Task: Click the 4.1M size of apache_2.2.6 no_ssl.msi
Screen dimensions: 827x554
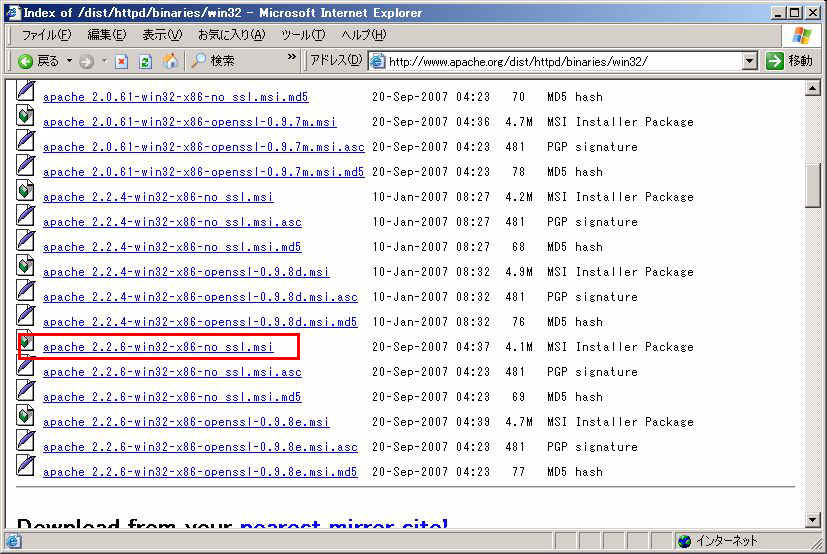Action: 519,347
